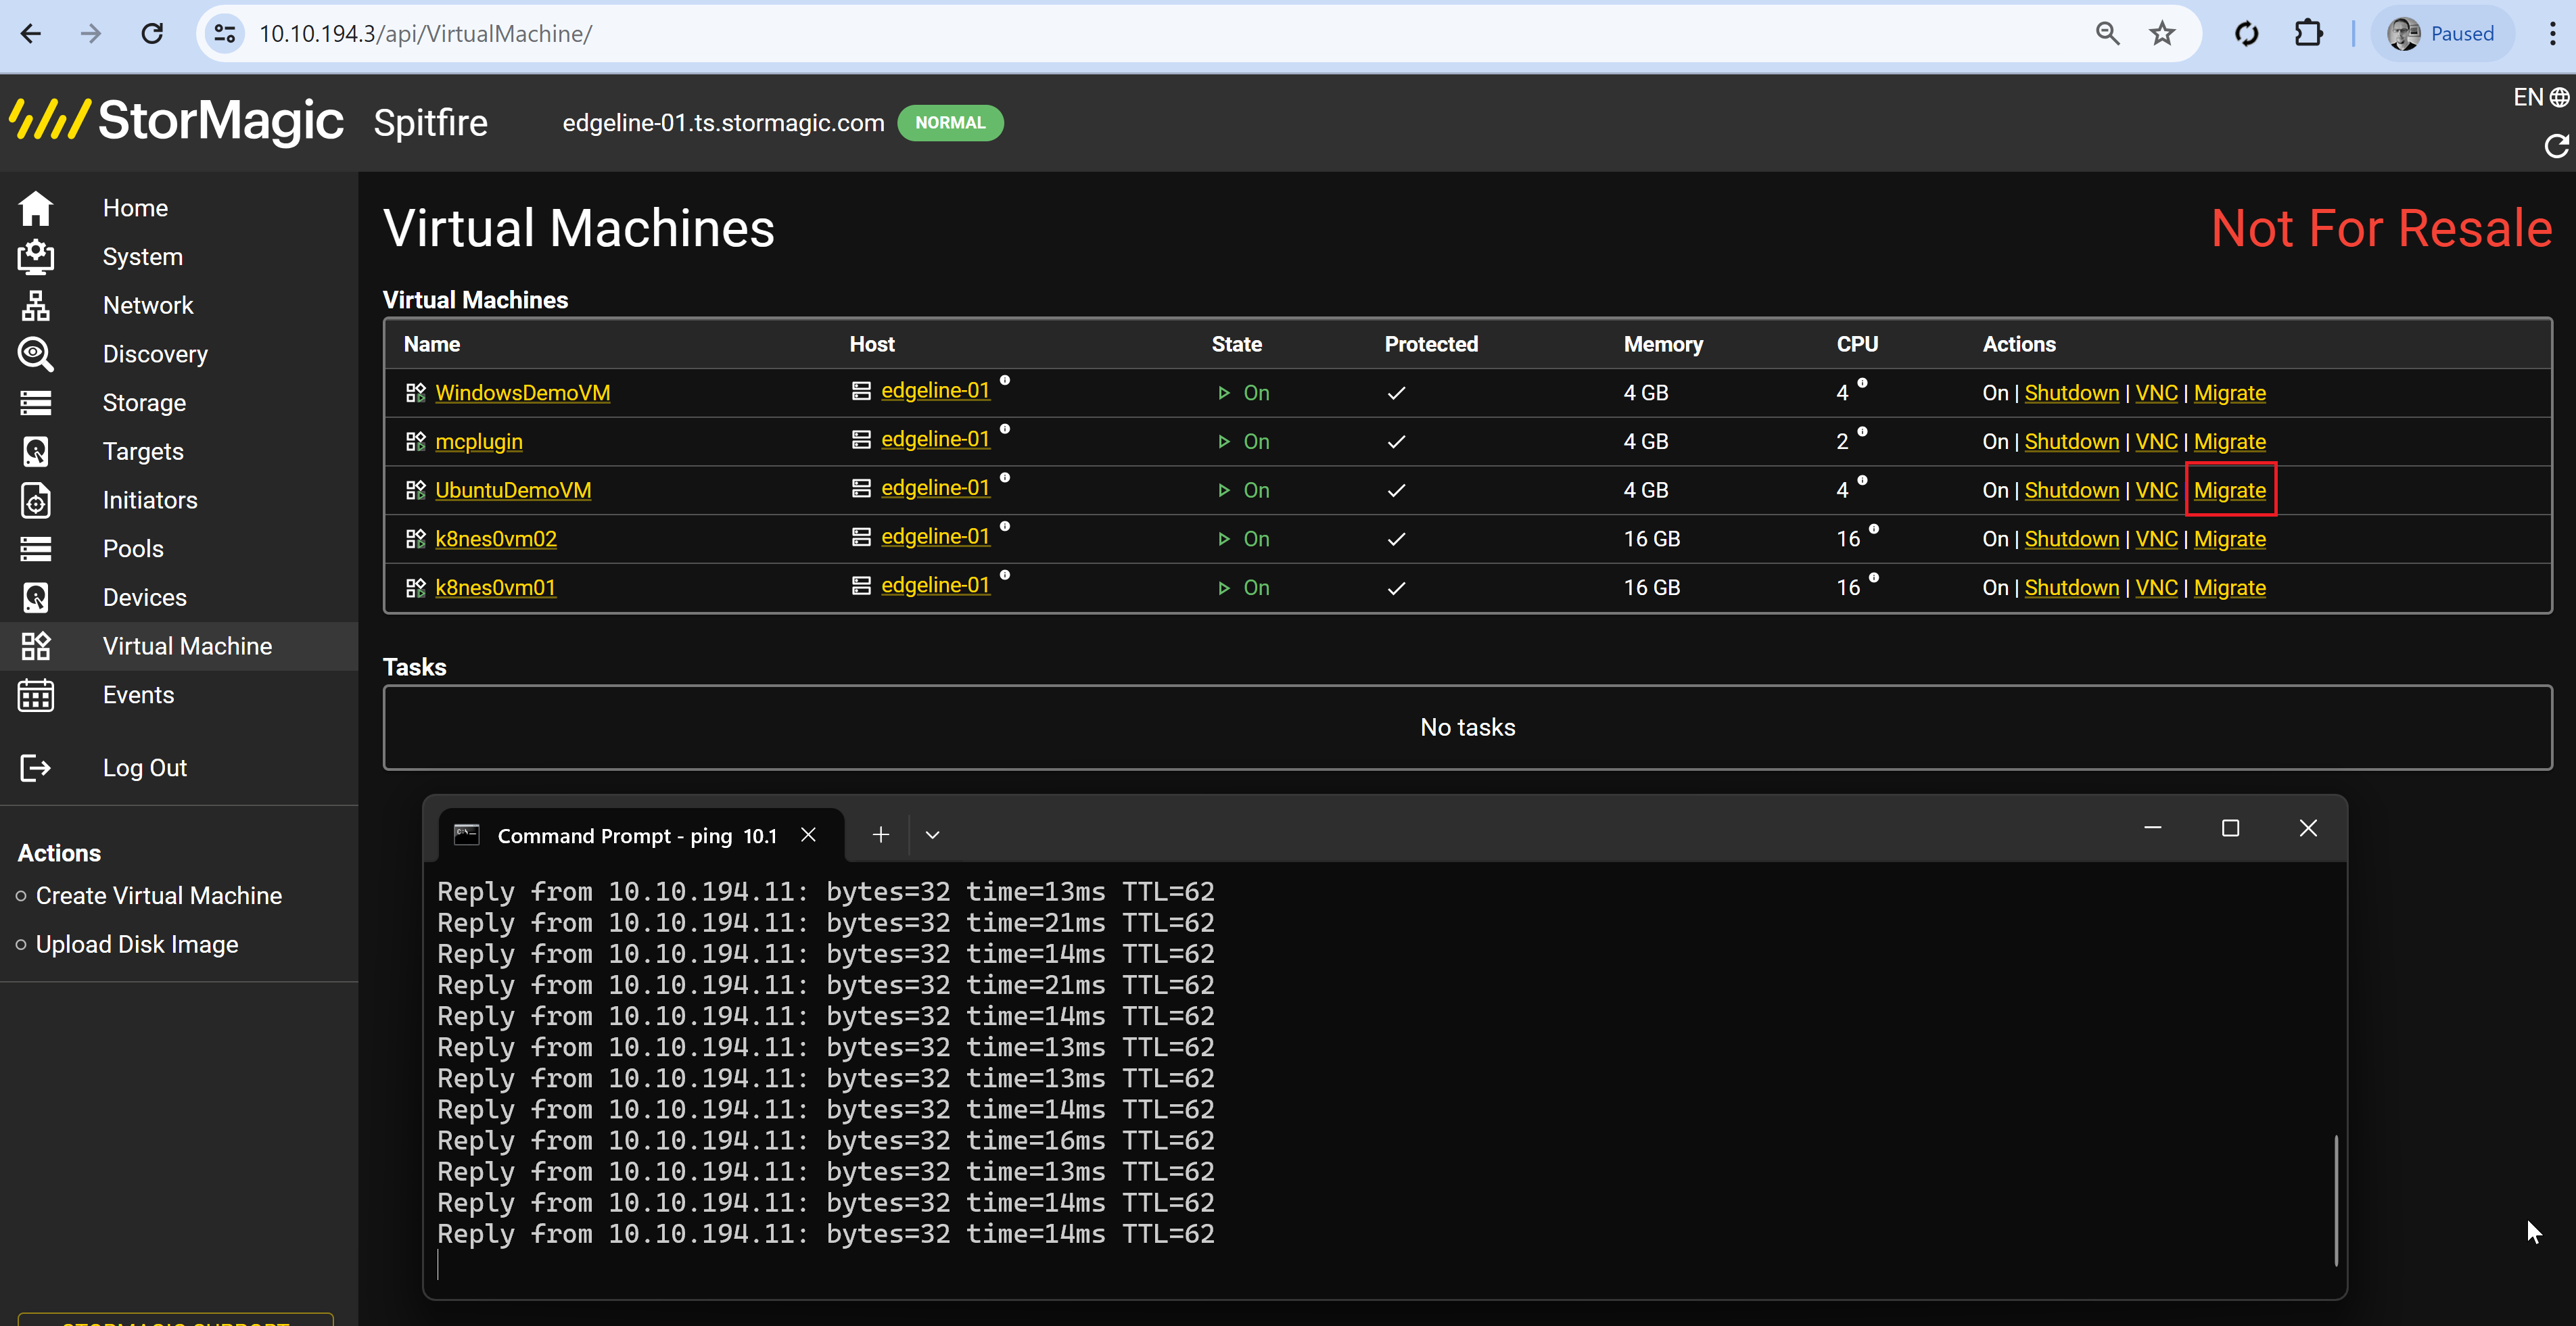Open Events in sidebar menu

[138, 695]
